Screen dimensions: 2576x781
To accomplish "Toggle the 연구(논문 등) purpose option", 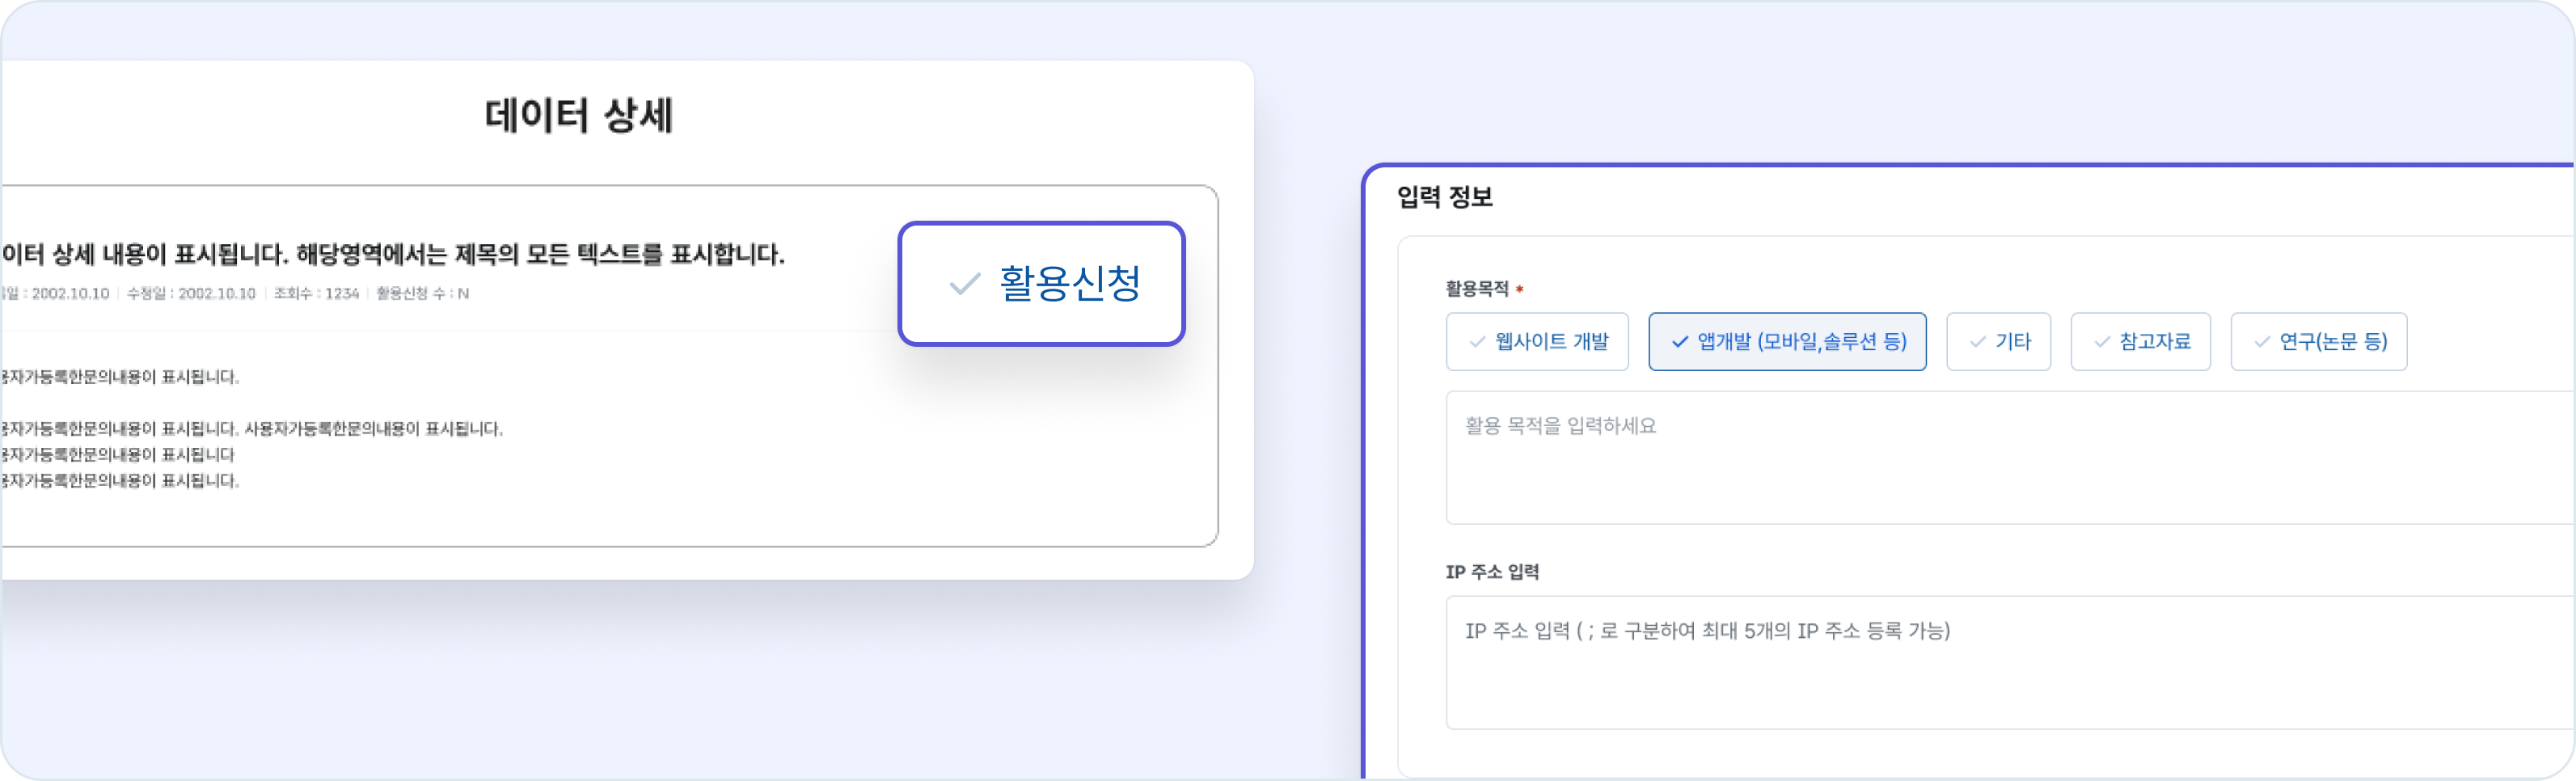I will pos(2319,341).
